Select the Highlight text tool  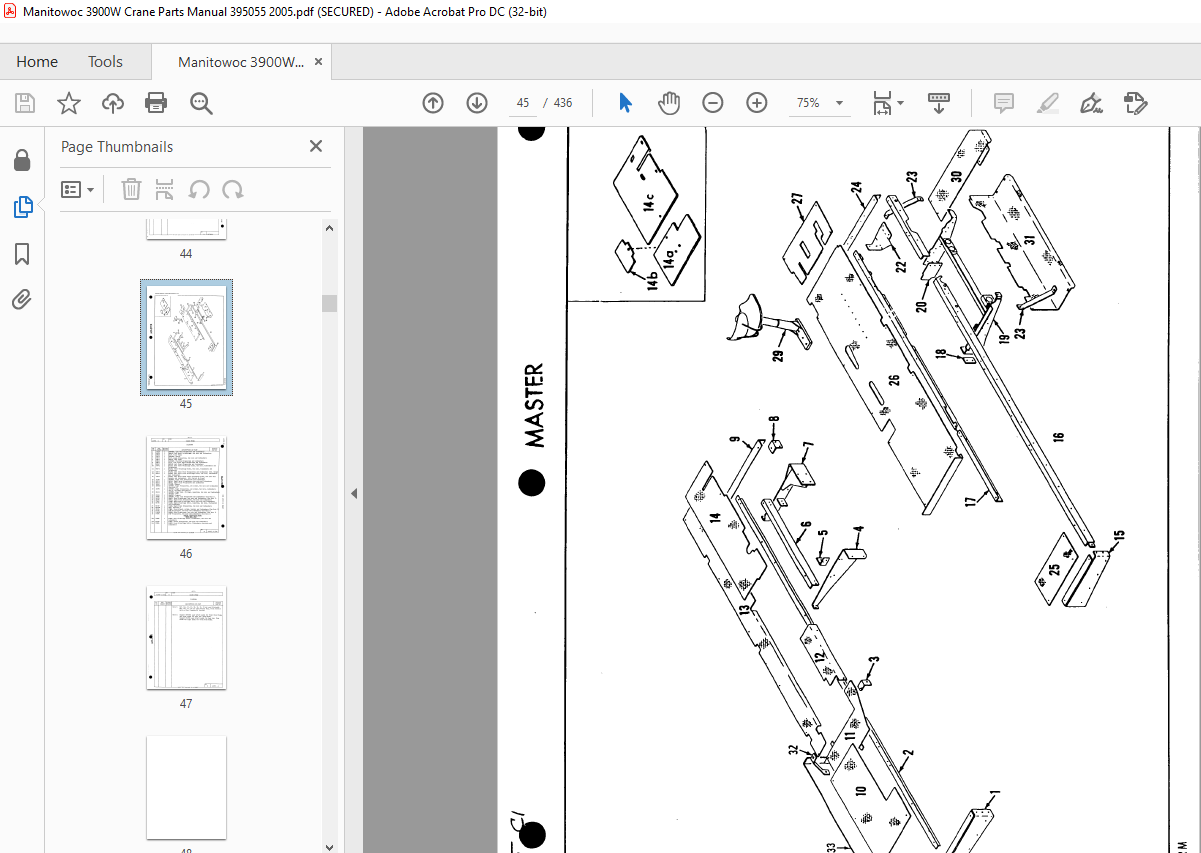(1048, 103)
